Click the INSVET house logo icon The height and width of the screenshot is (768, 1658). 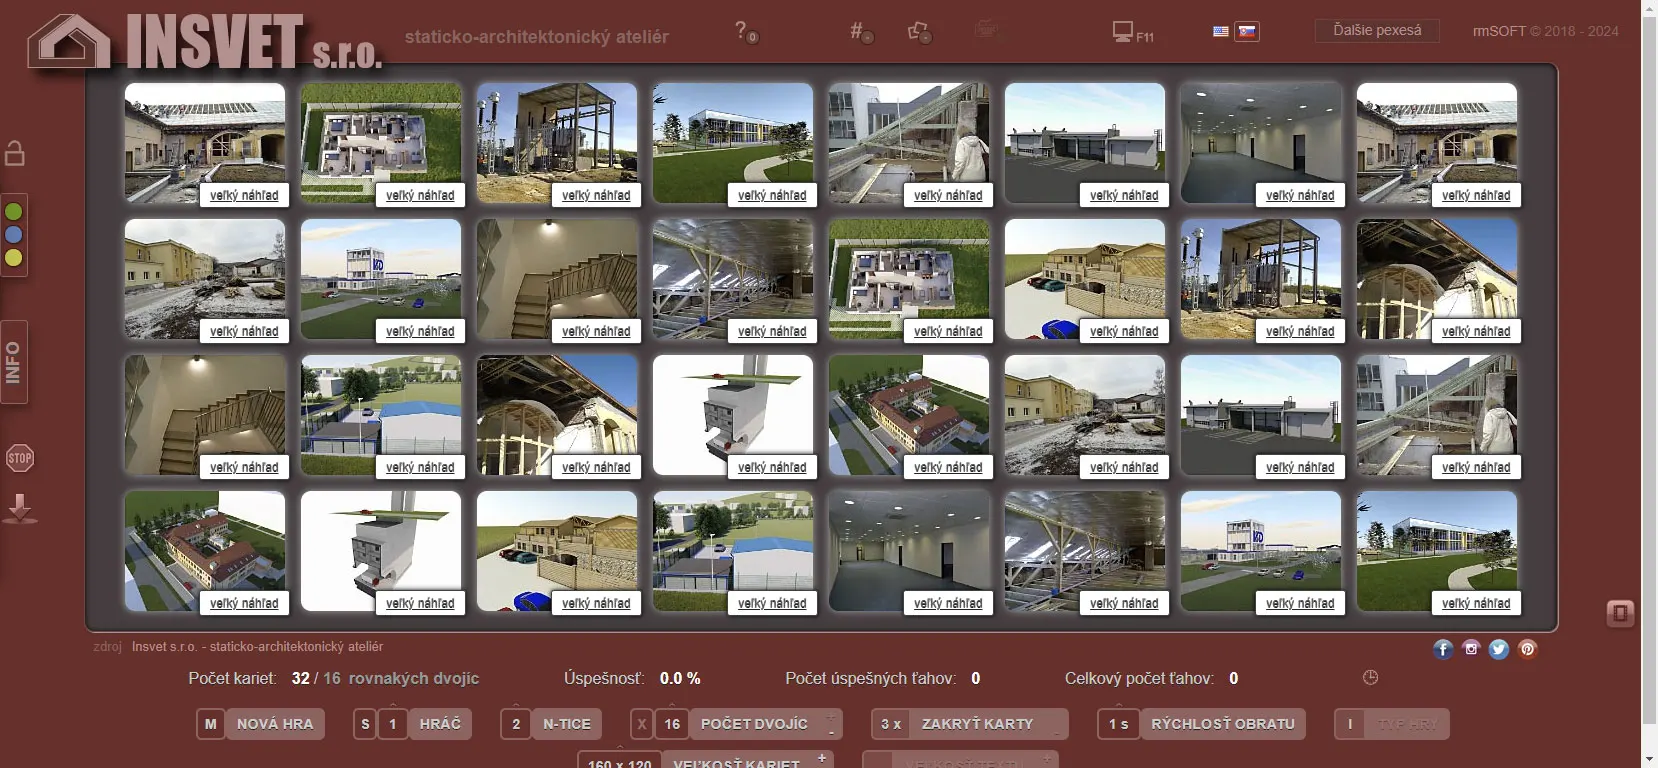point(68,42)
